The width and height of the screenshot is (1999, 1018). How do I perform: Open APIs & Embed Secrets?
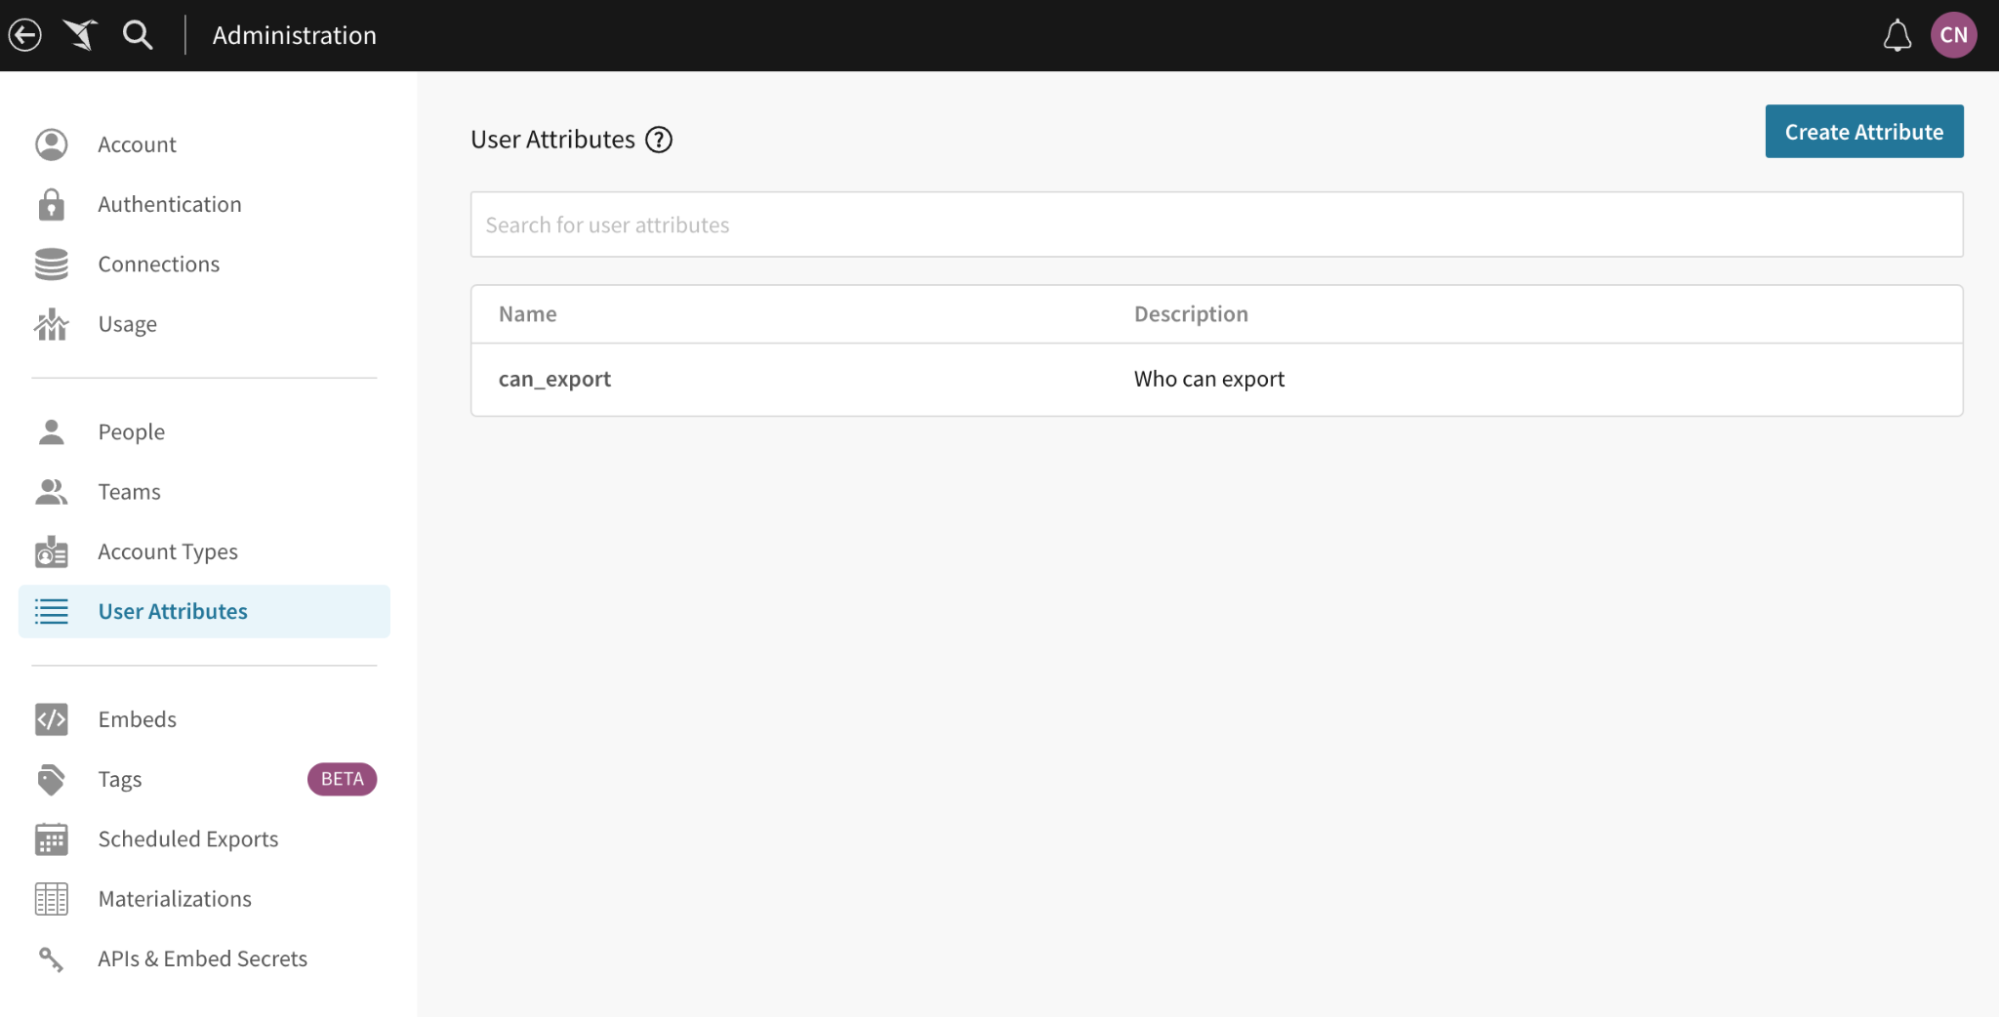coord(203,959)
